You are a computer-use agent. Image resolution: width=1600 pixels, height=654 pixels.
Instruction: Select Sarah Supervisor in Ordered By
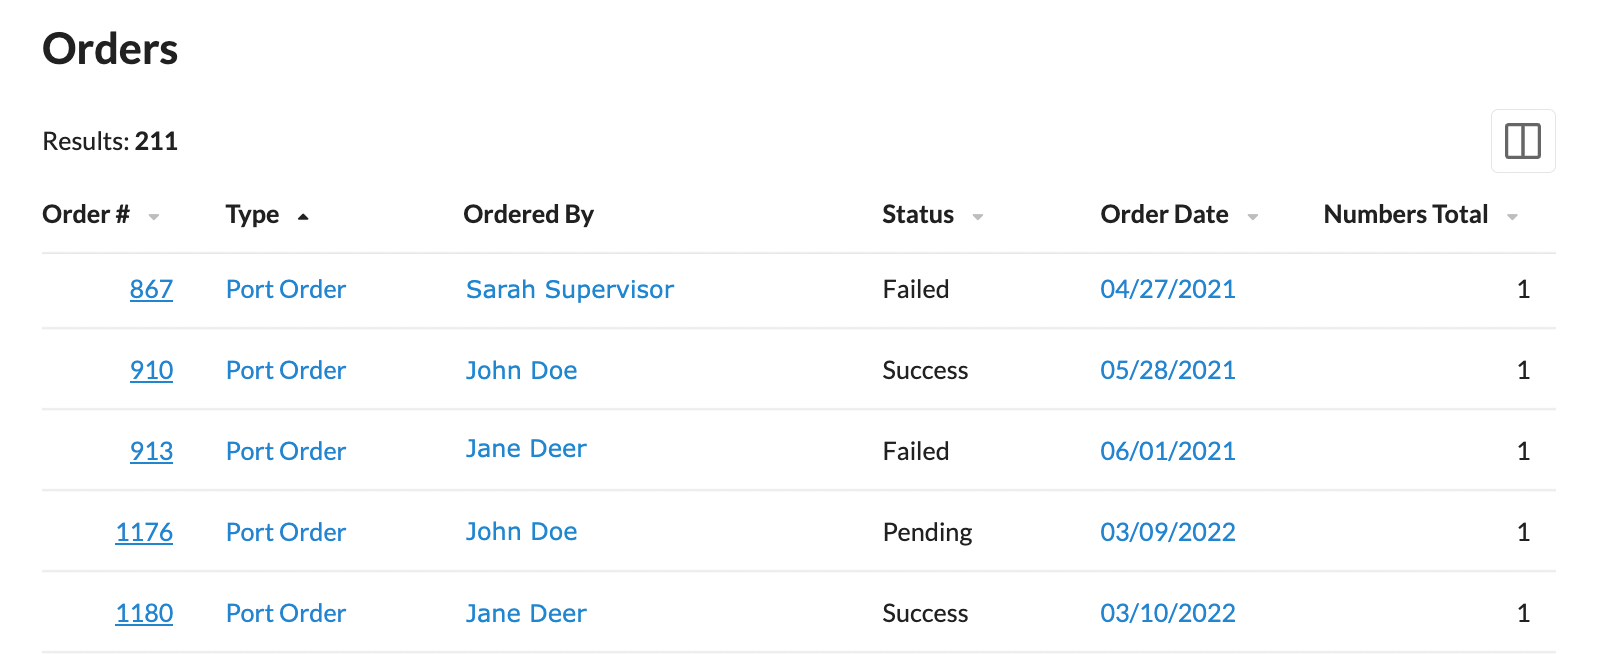click(x=570, y=289)
